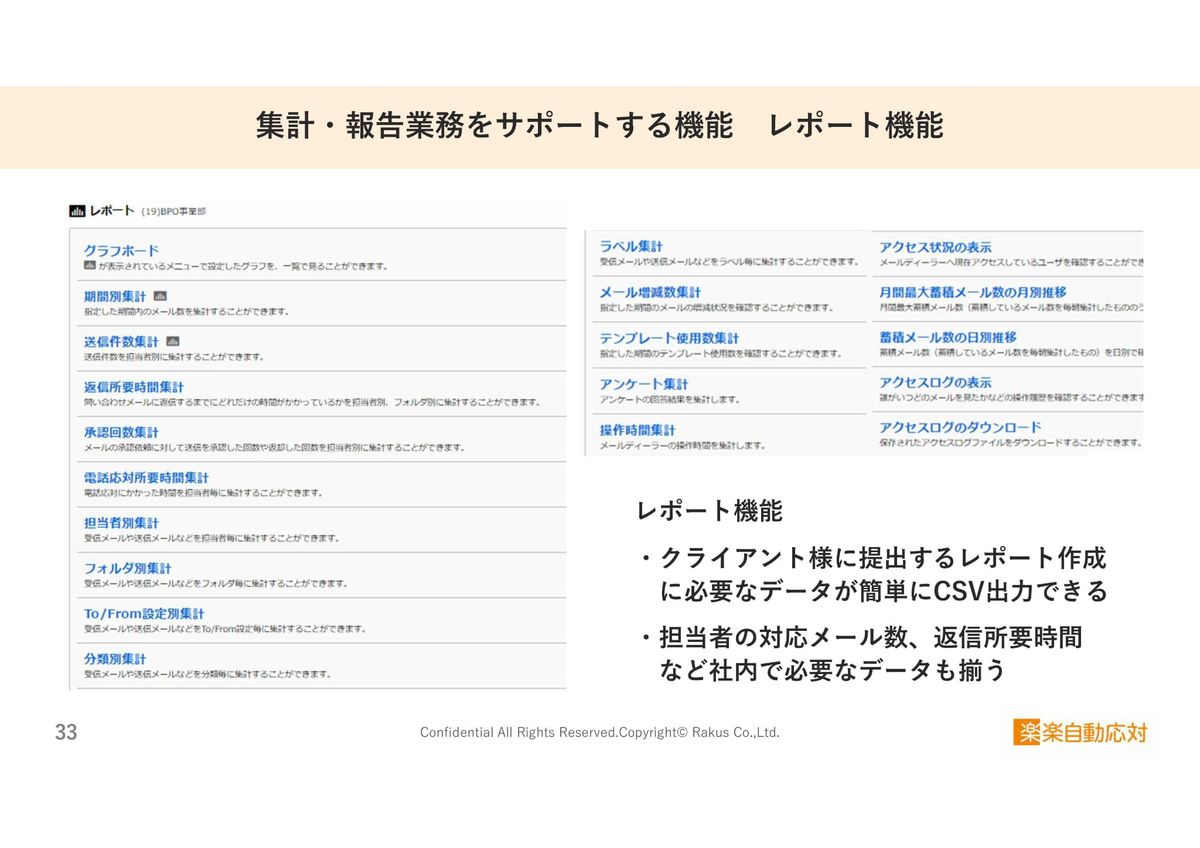Image resolution: width=1200 pixels, height=848 pixels.
Task: Select アクセスログのダウンロード link
Action: 960,427
